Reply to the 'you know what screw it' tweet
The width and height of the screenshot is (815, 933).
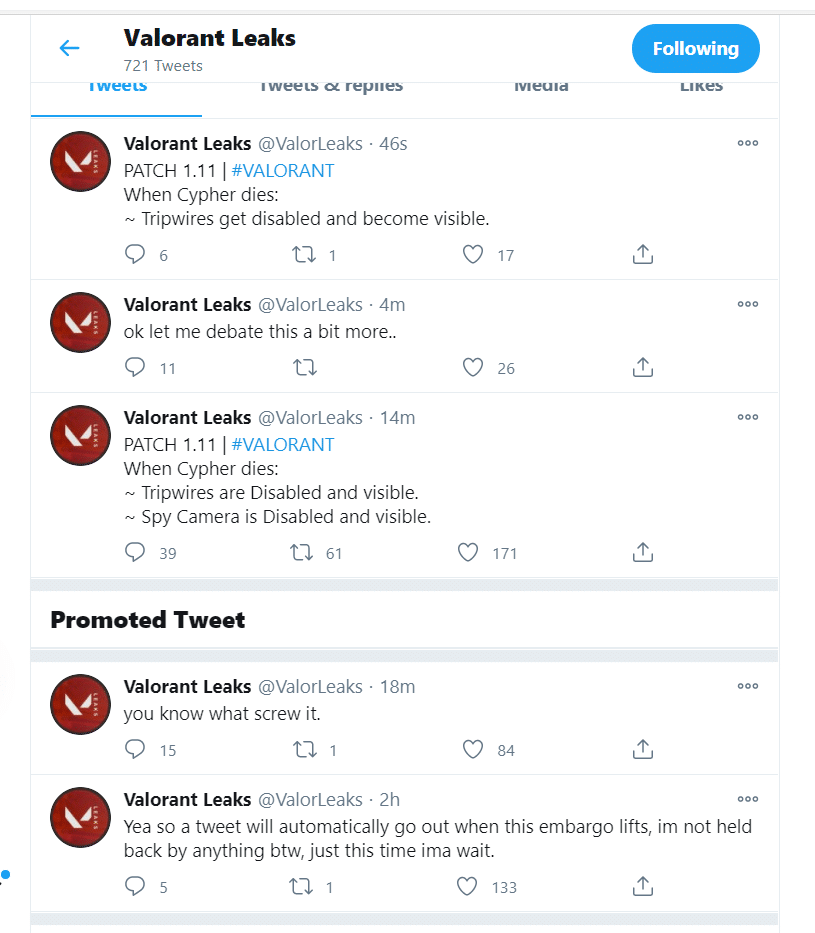pyautogui.click(x=135, y=749)
